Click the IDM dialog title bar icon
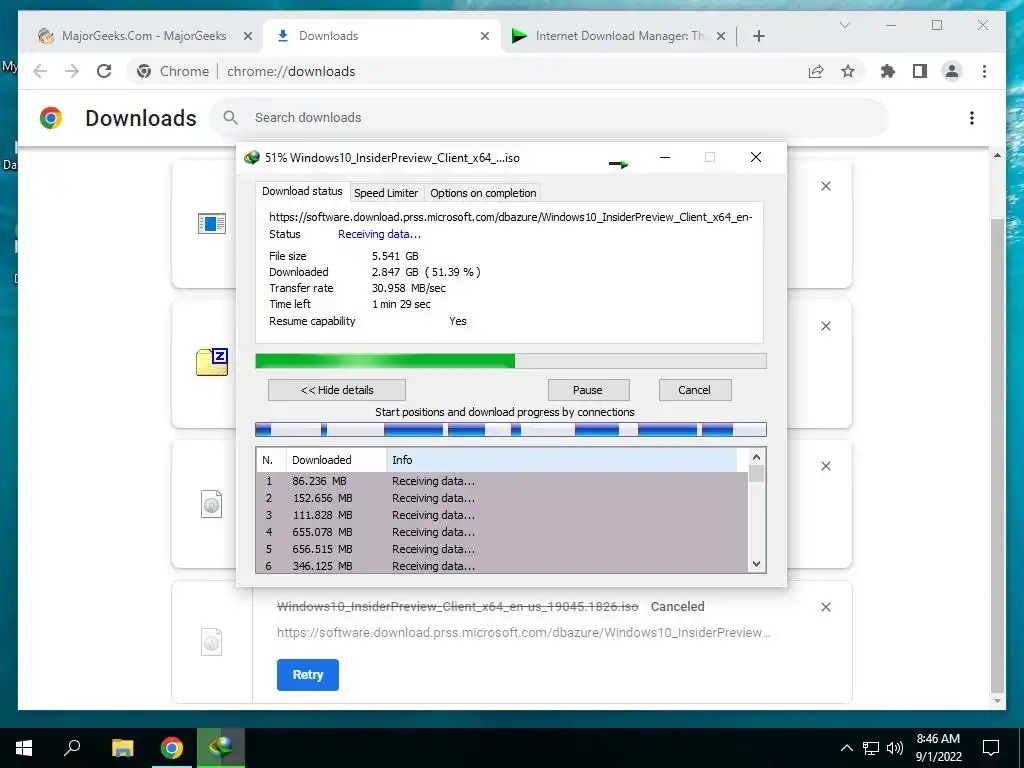 (x=251, y=157)
